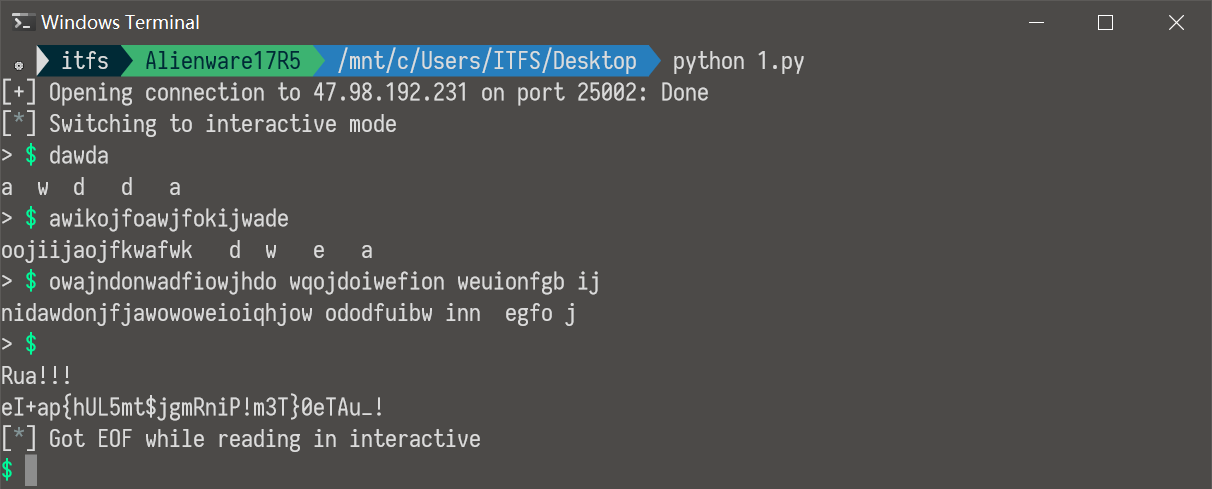
Task: Click the cursor block on the last prompt
Action: pyautogui.click(x=31, y=470)
